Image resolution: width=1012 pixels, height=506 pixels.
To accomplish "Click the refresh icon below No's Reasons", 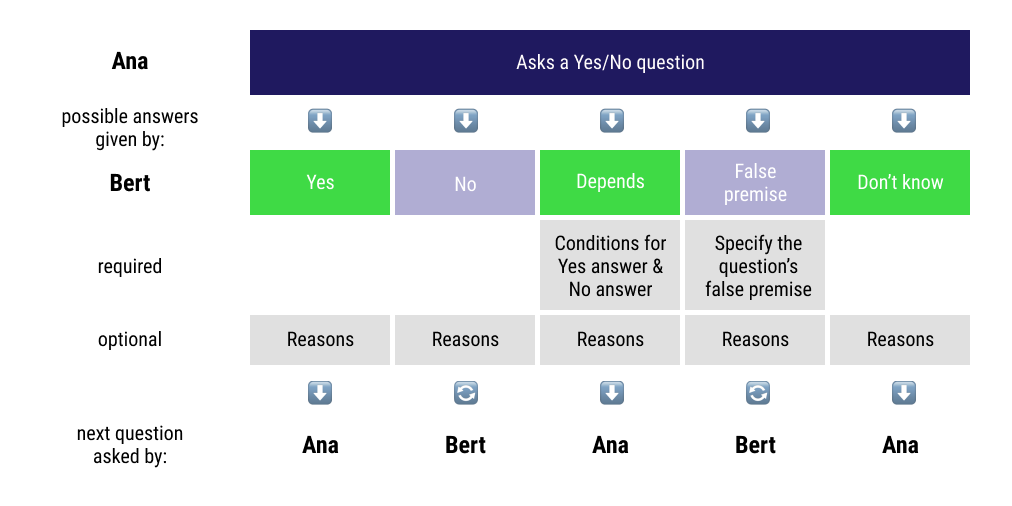I will point(465,394).
